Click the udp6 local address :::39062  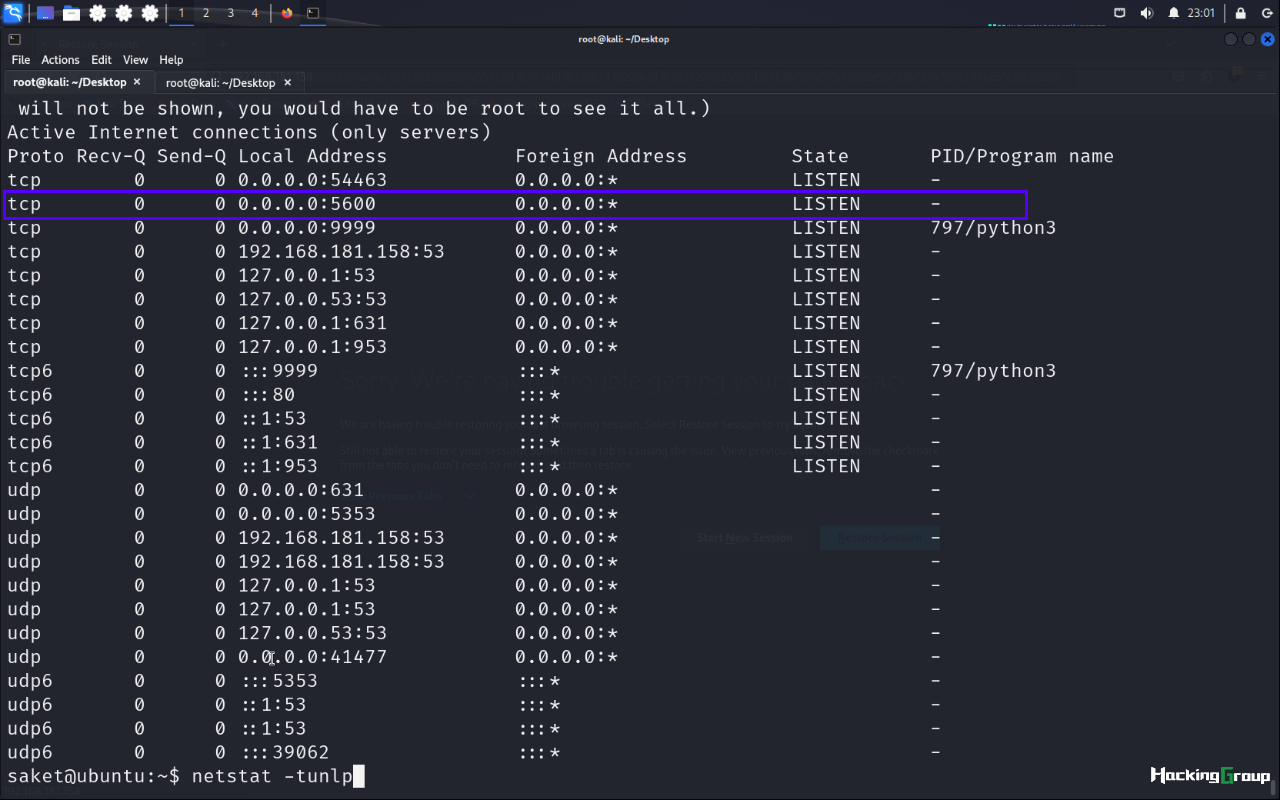pyautogui.click(x=285, y=752)
